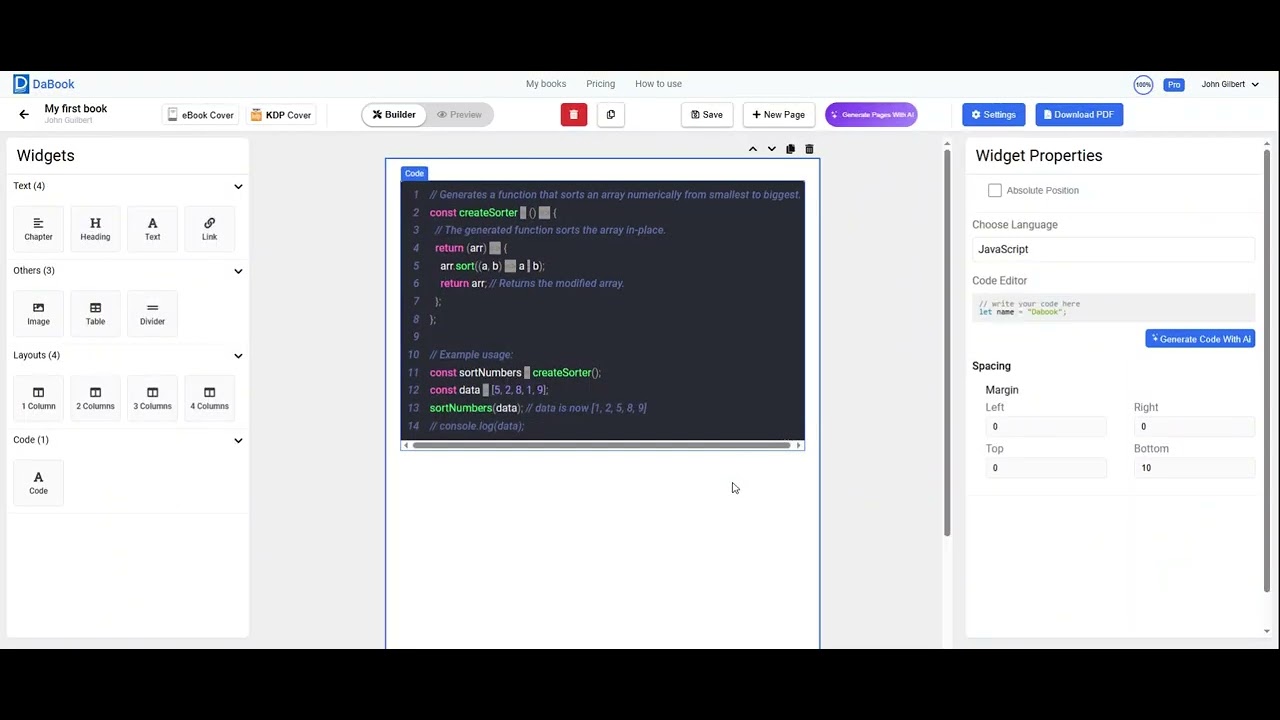Add a Heading widget
1280x720 pixels.
(95, 229)
